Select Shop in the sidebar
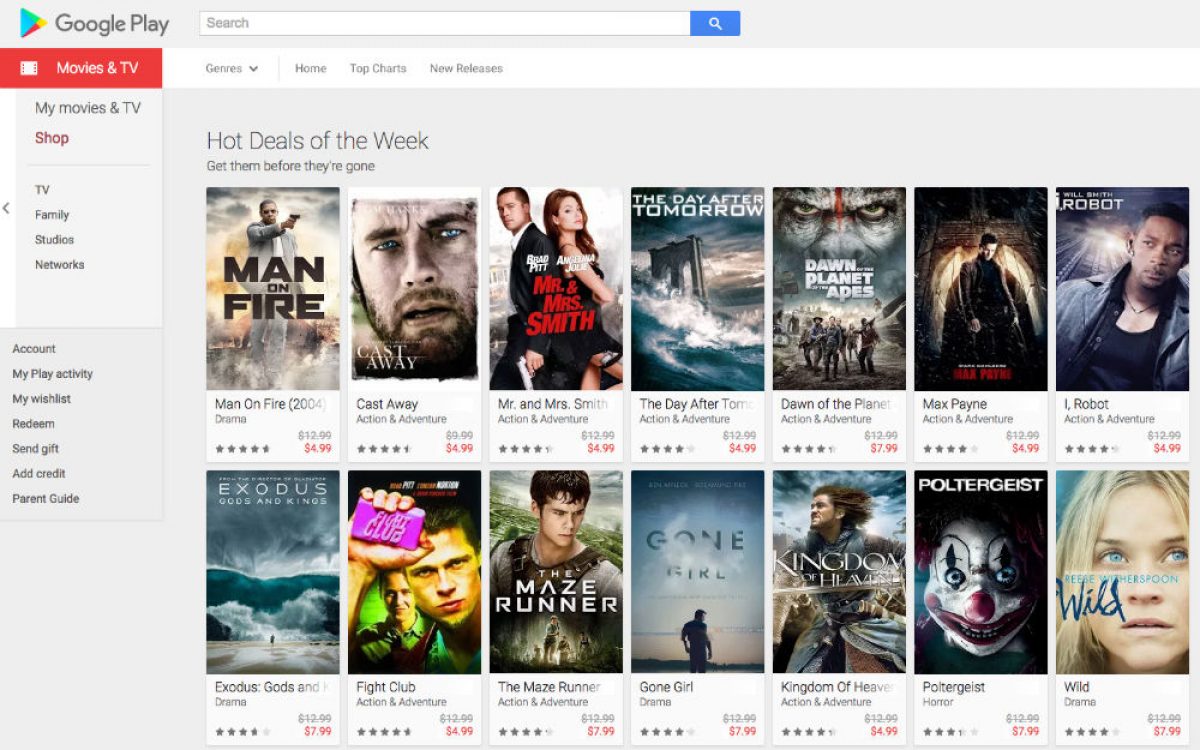 pyautogui.click(x=52, y=138)
